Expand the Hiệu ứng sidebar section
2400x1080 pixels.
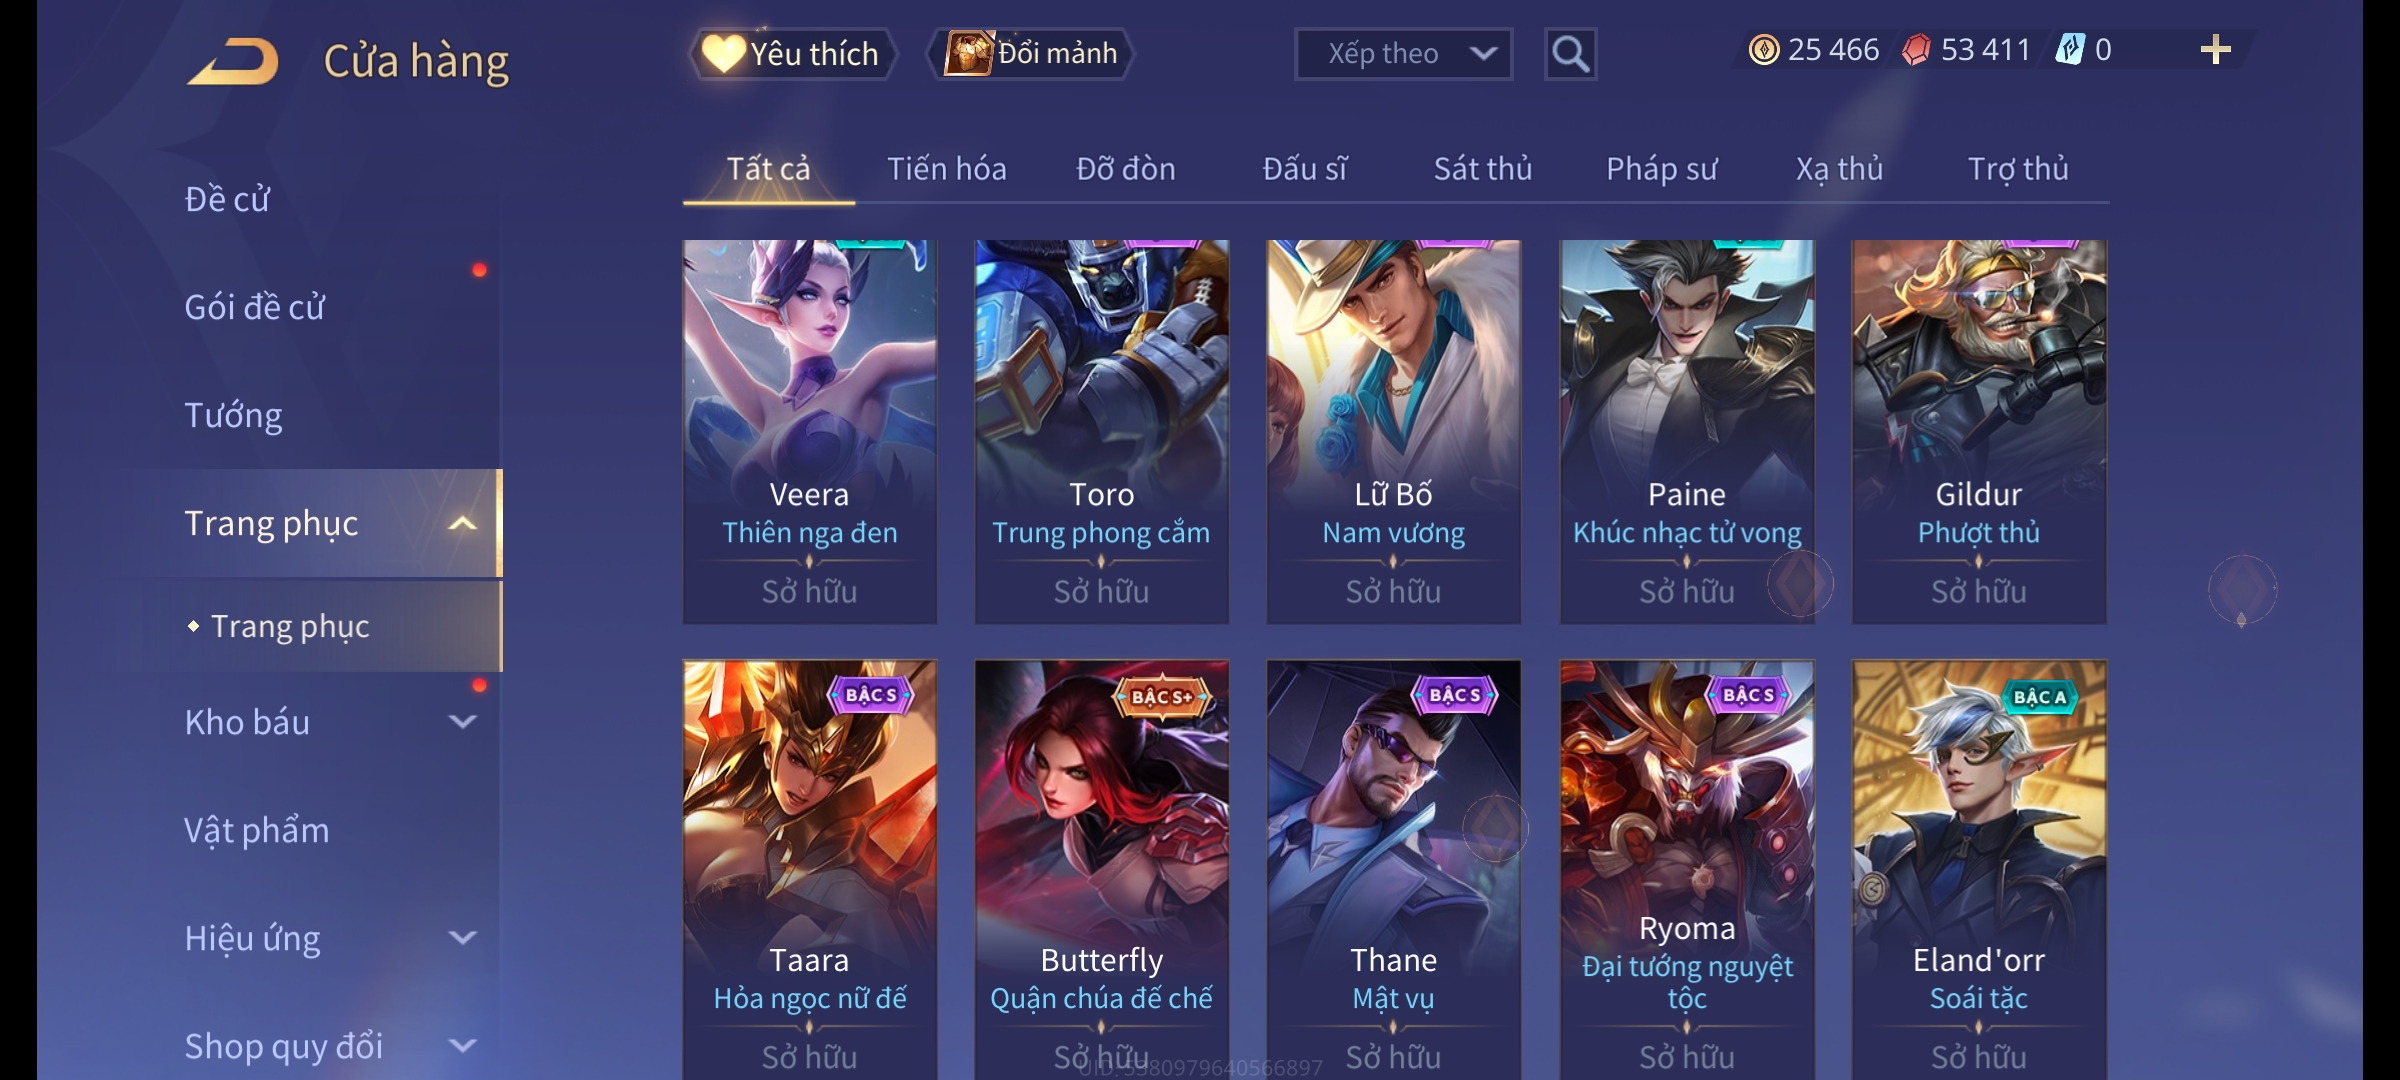click(463, 938)
